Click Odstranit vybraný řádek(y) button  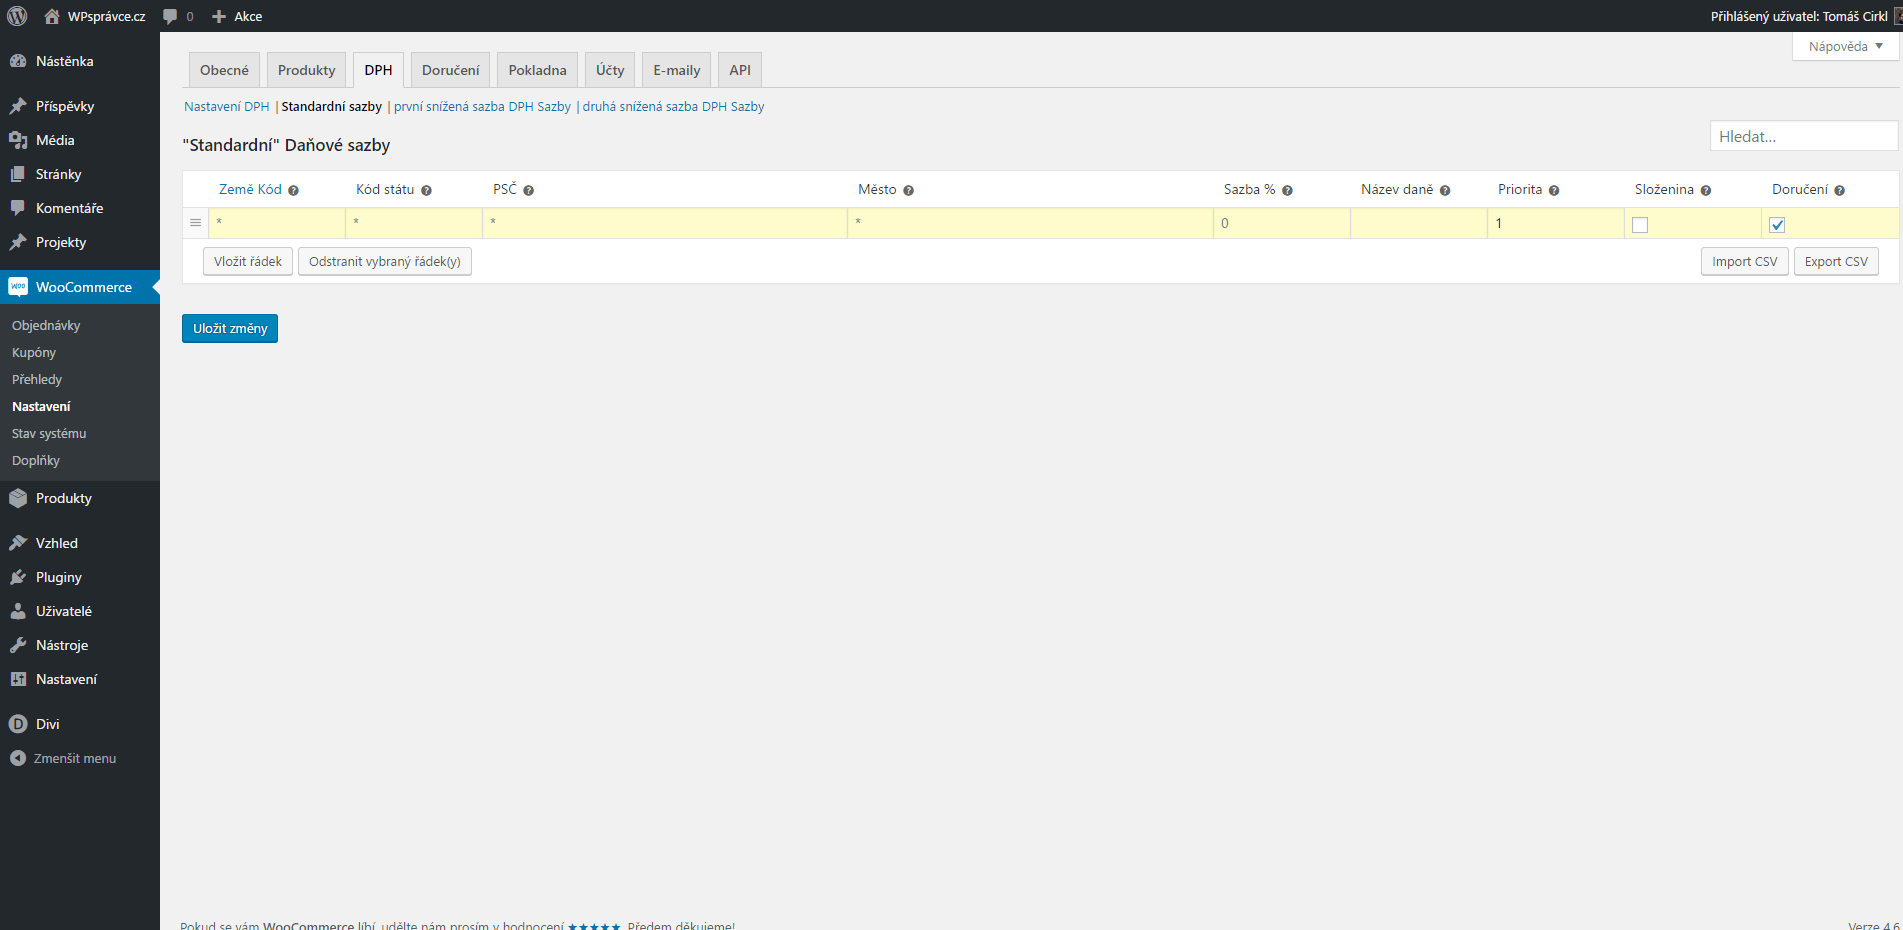[x=385, y=262]
